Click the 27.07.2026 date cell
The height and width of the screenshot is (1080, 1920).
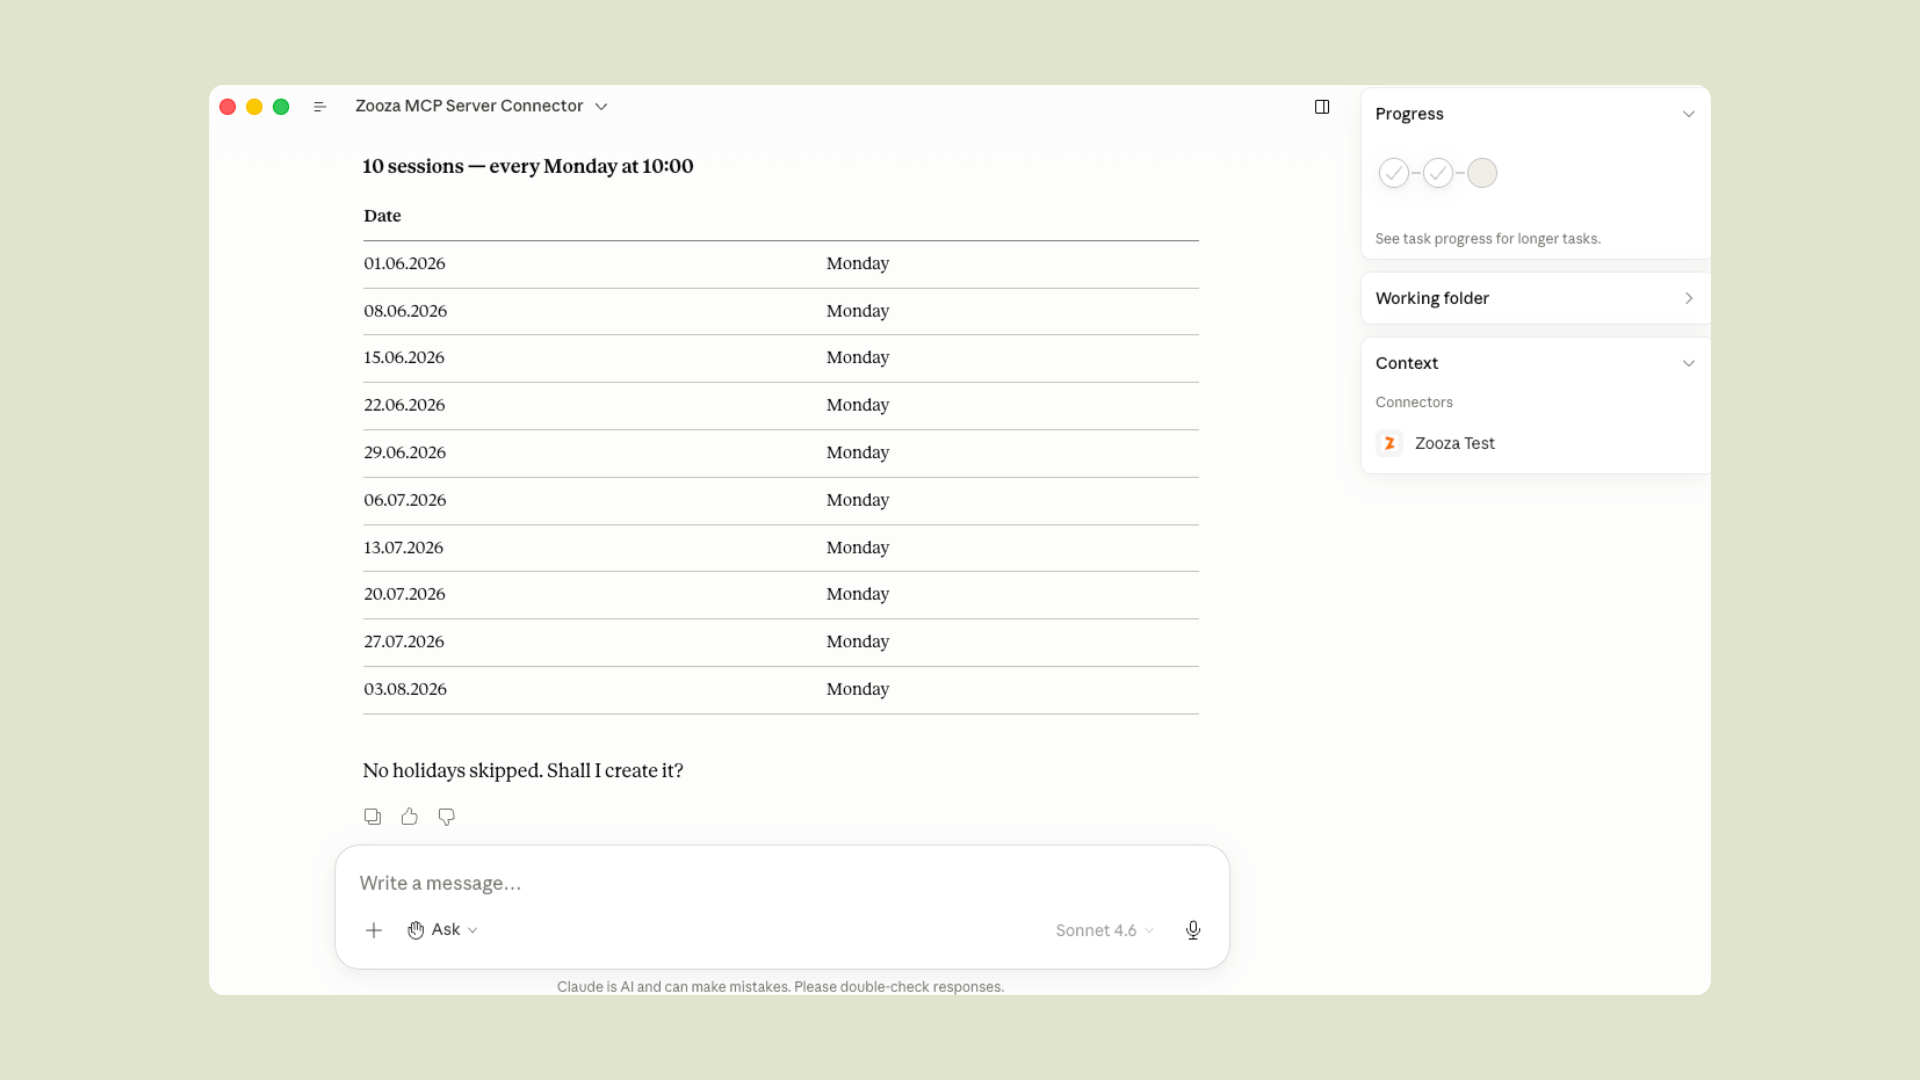pos(404,642)
